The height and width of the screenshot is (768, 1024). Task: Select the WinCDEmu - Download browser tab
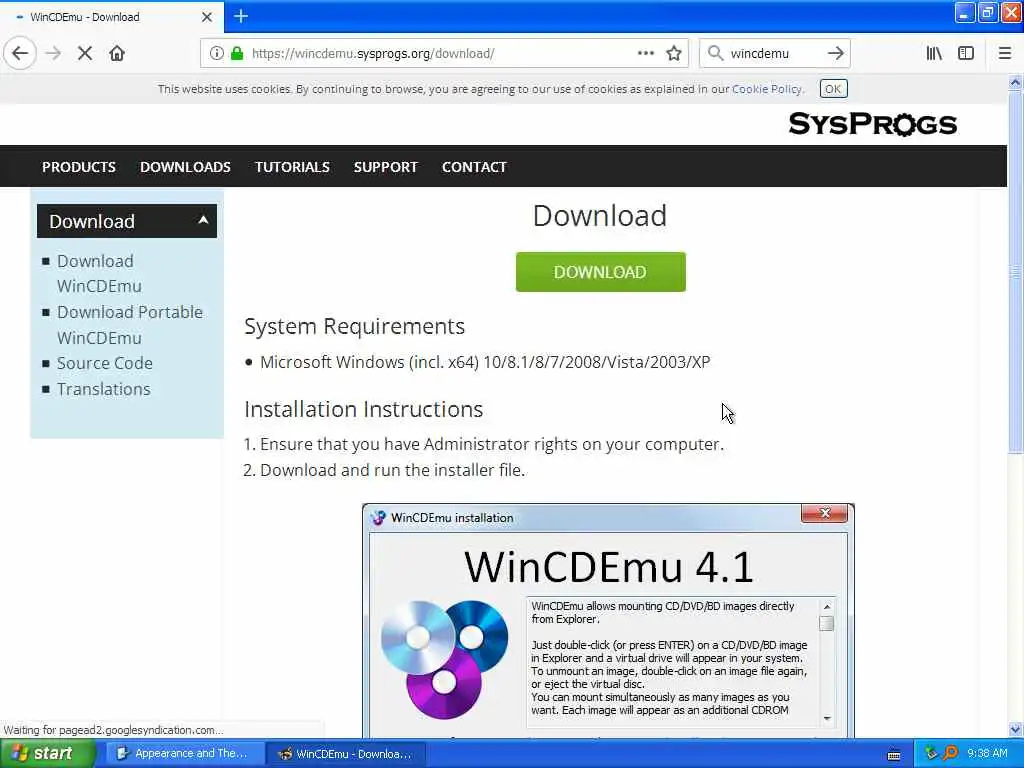[112, 17]
